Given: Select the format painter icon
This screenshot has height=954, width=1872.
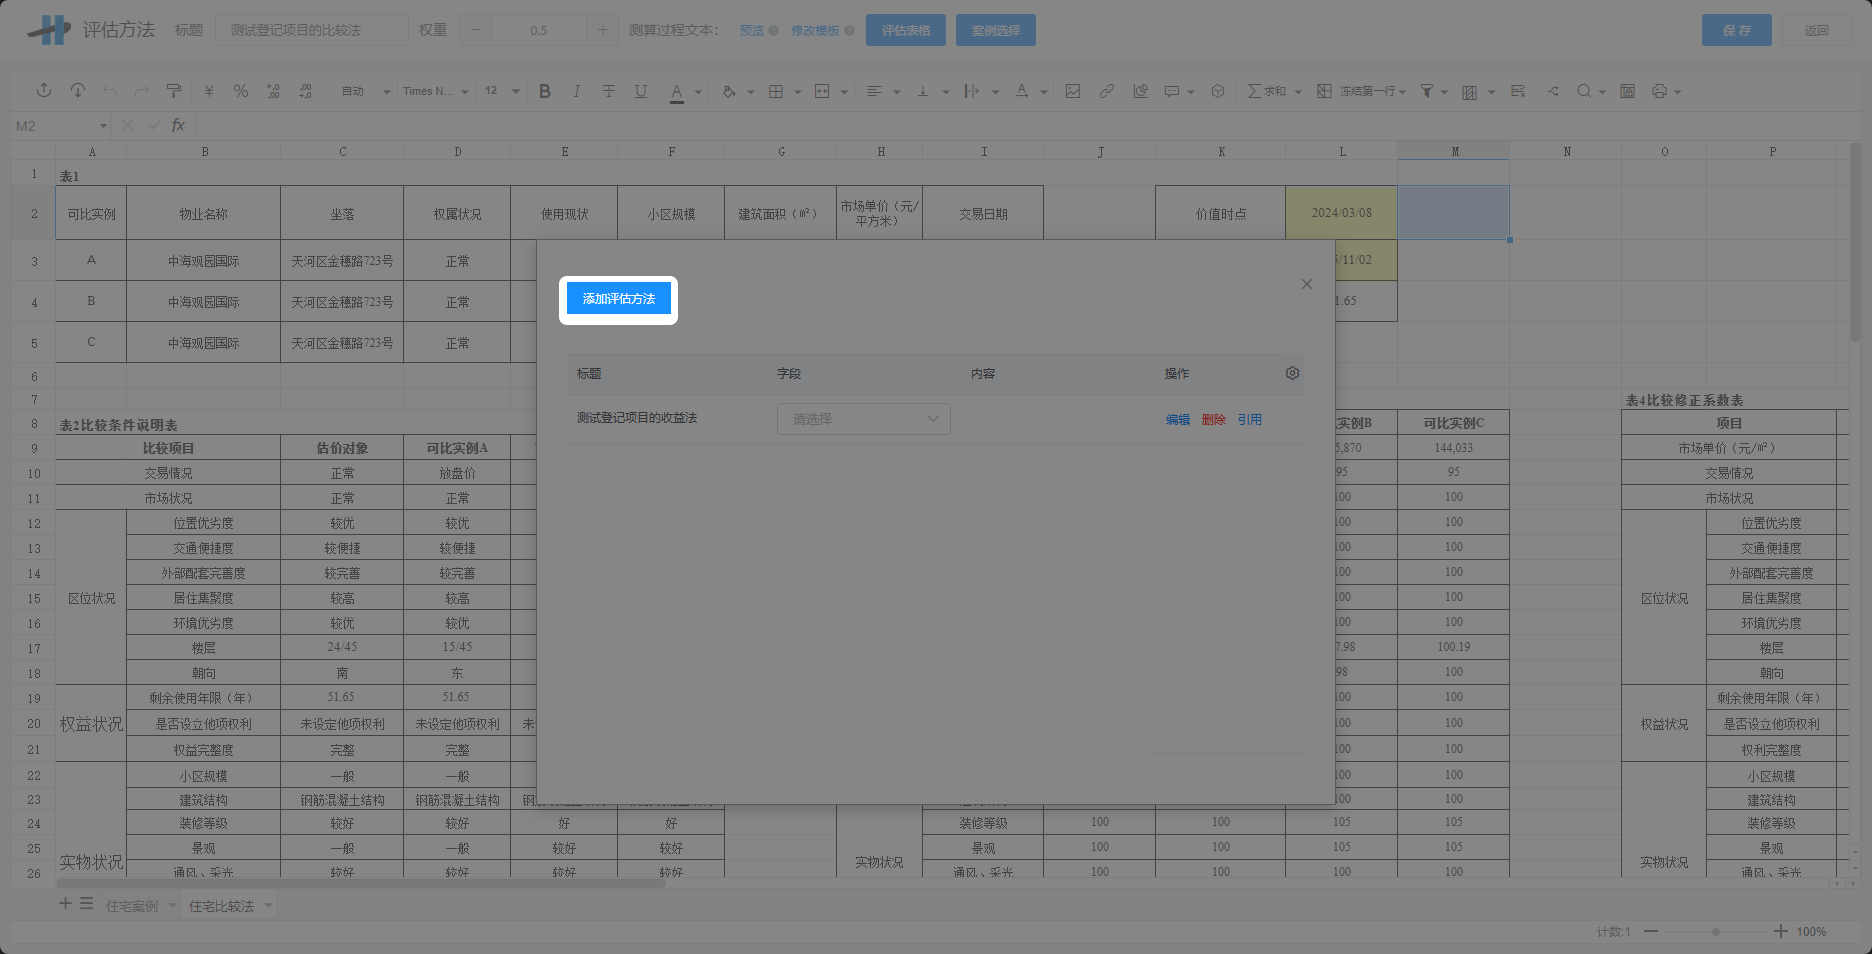Looking at the screenshot, I should point(174,91).
